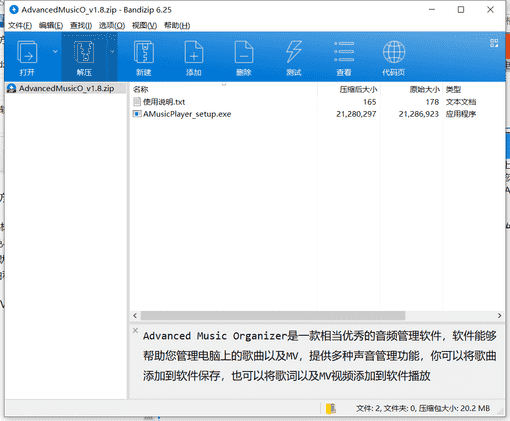Viewport: 510px width, 421px height.
Task: Click the Bandizip logo in the title bar
Action: 14,10
